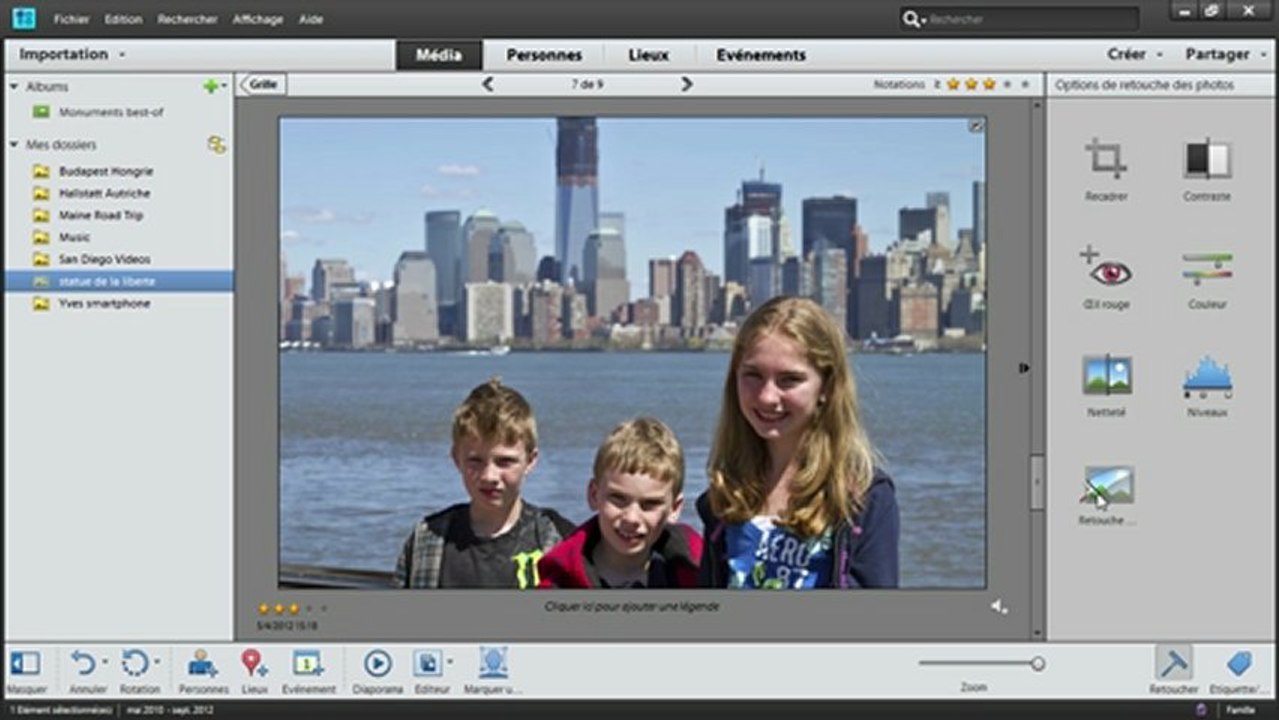Open the Personnes tool in bottom toolbar
Image resolution: width=1279 pixels, height=720 pixels.
[x=203, y=663]
